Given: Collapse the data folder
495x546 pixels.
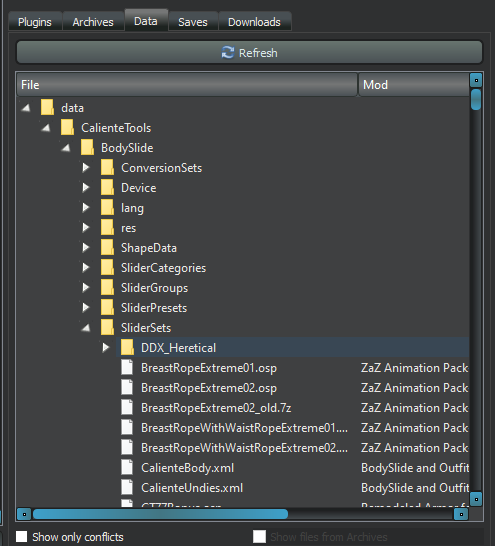Looking at the screenshot, I should coord(26,108).
